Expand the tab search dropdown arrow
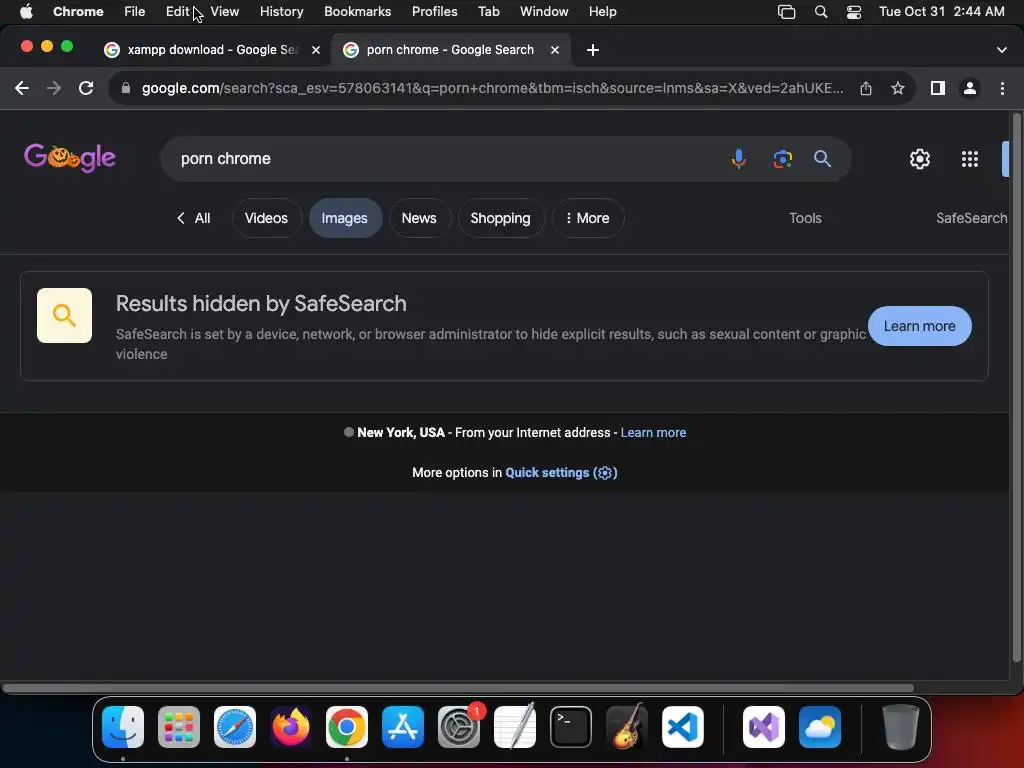This screenshot has width=1024, height=768. tap(1002, 50)
